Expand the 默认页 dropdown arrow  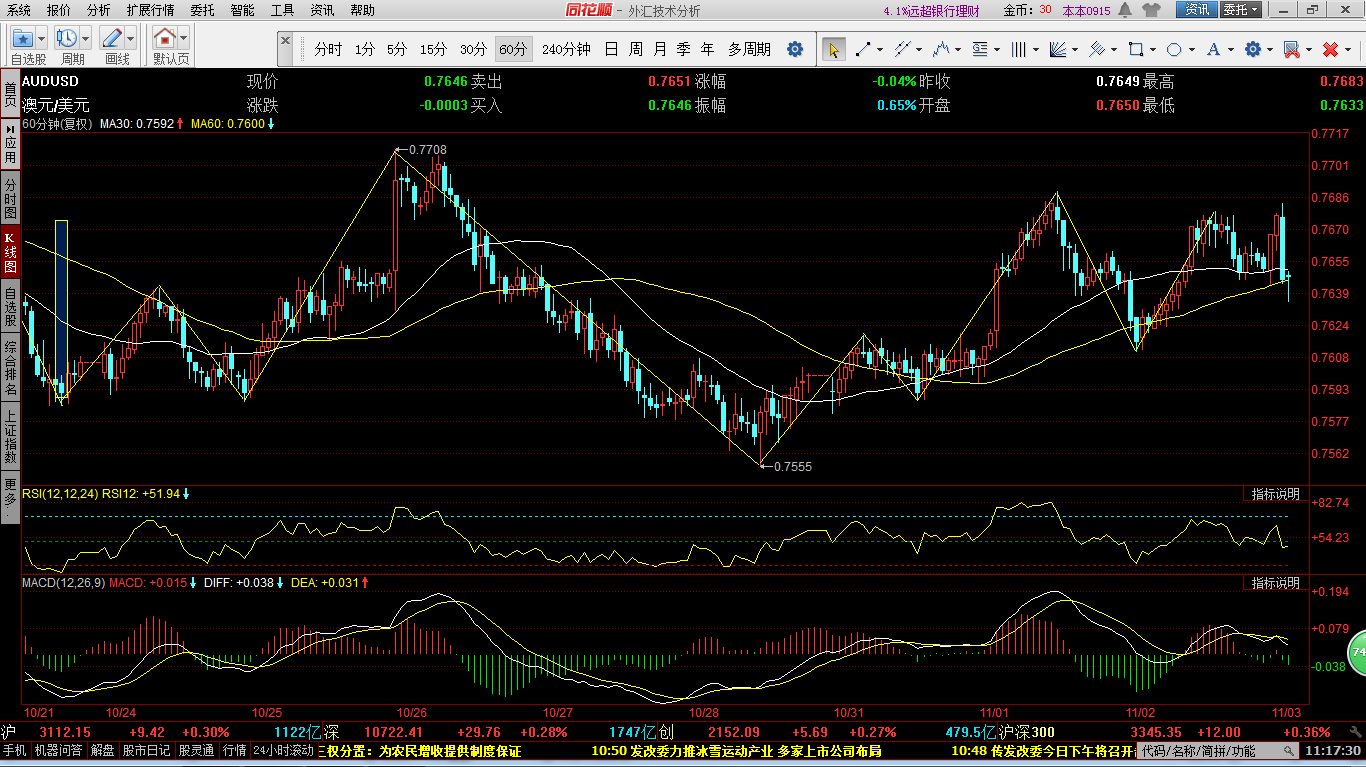point(184,39)
